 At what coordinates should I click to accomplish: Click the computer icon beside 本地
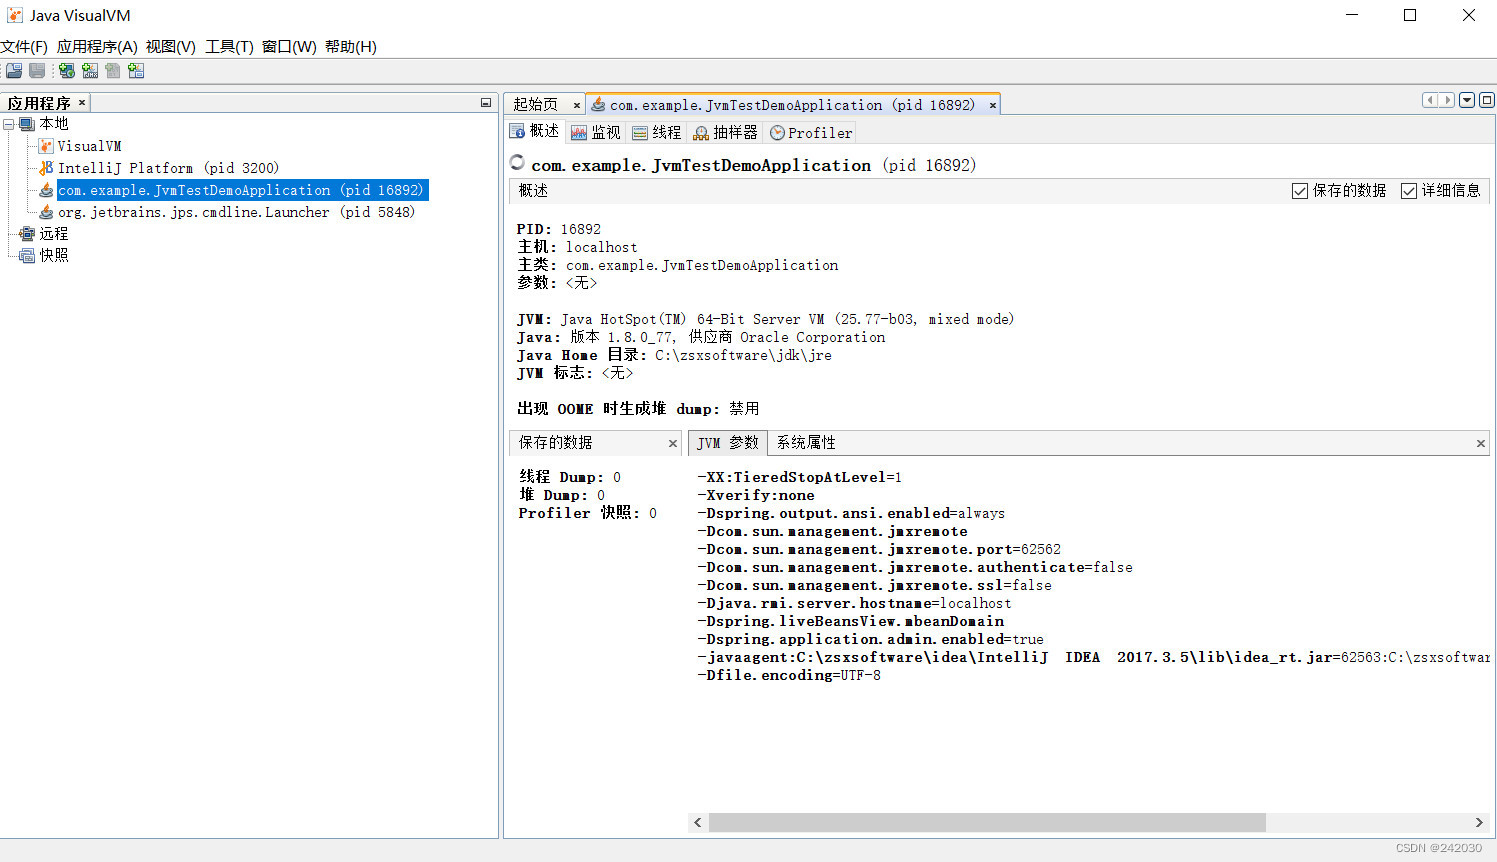(27, 124)
